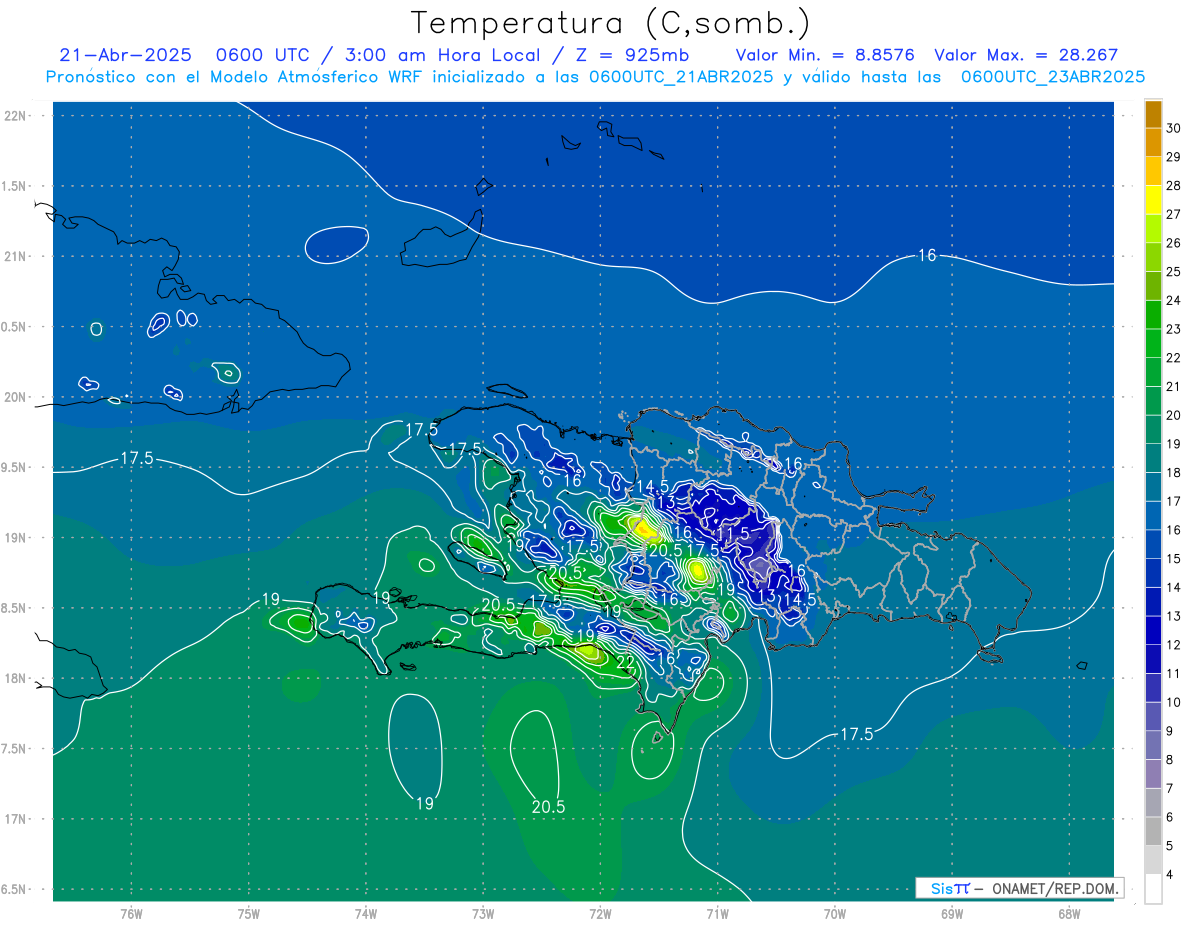Select initialization stamp "0600UTC_21ABR2025"
1200x927 pixels.
[x=682, y=77]
